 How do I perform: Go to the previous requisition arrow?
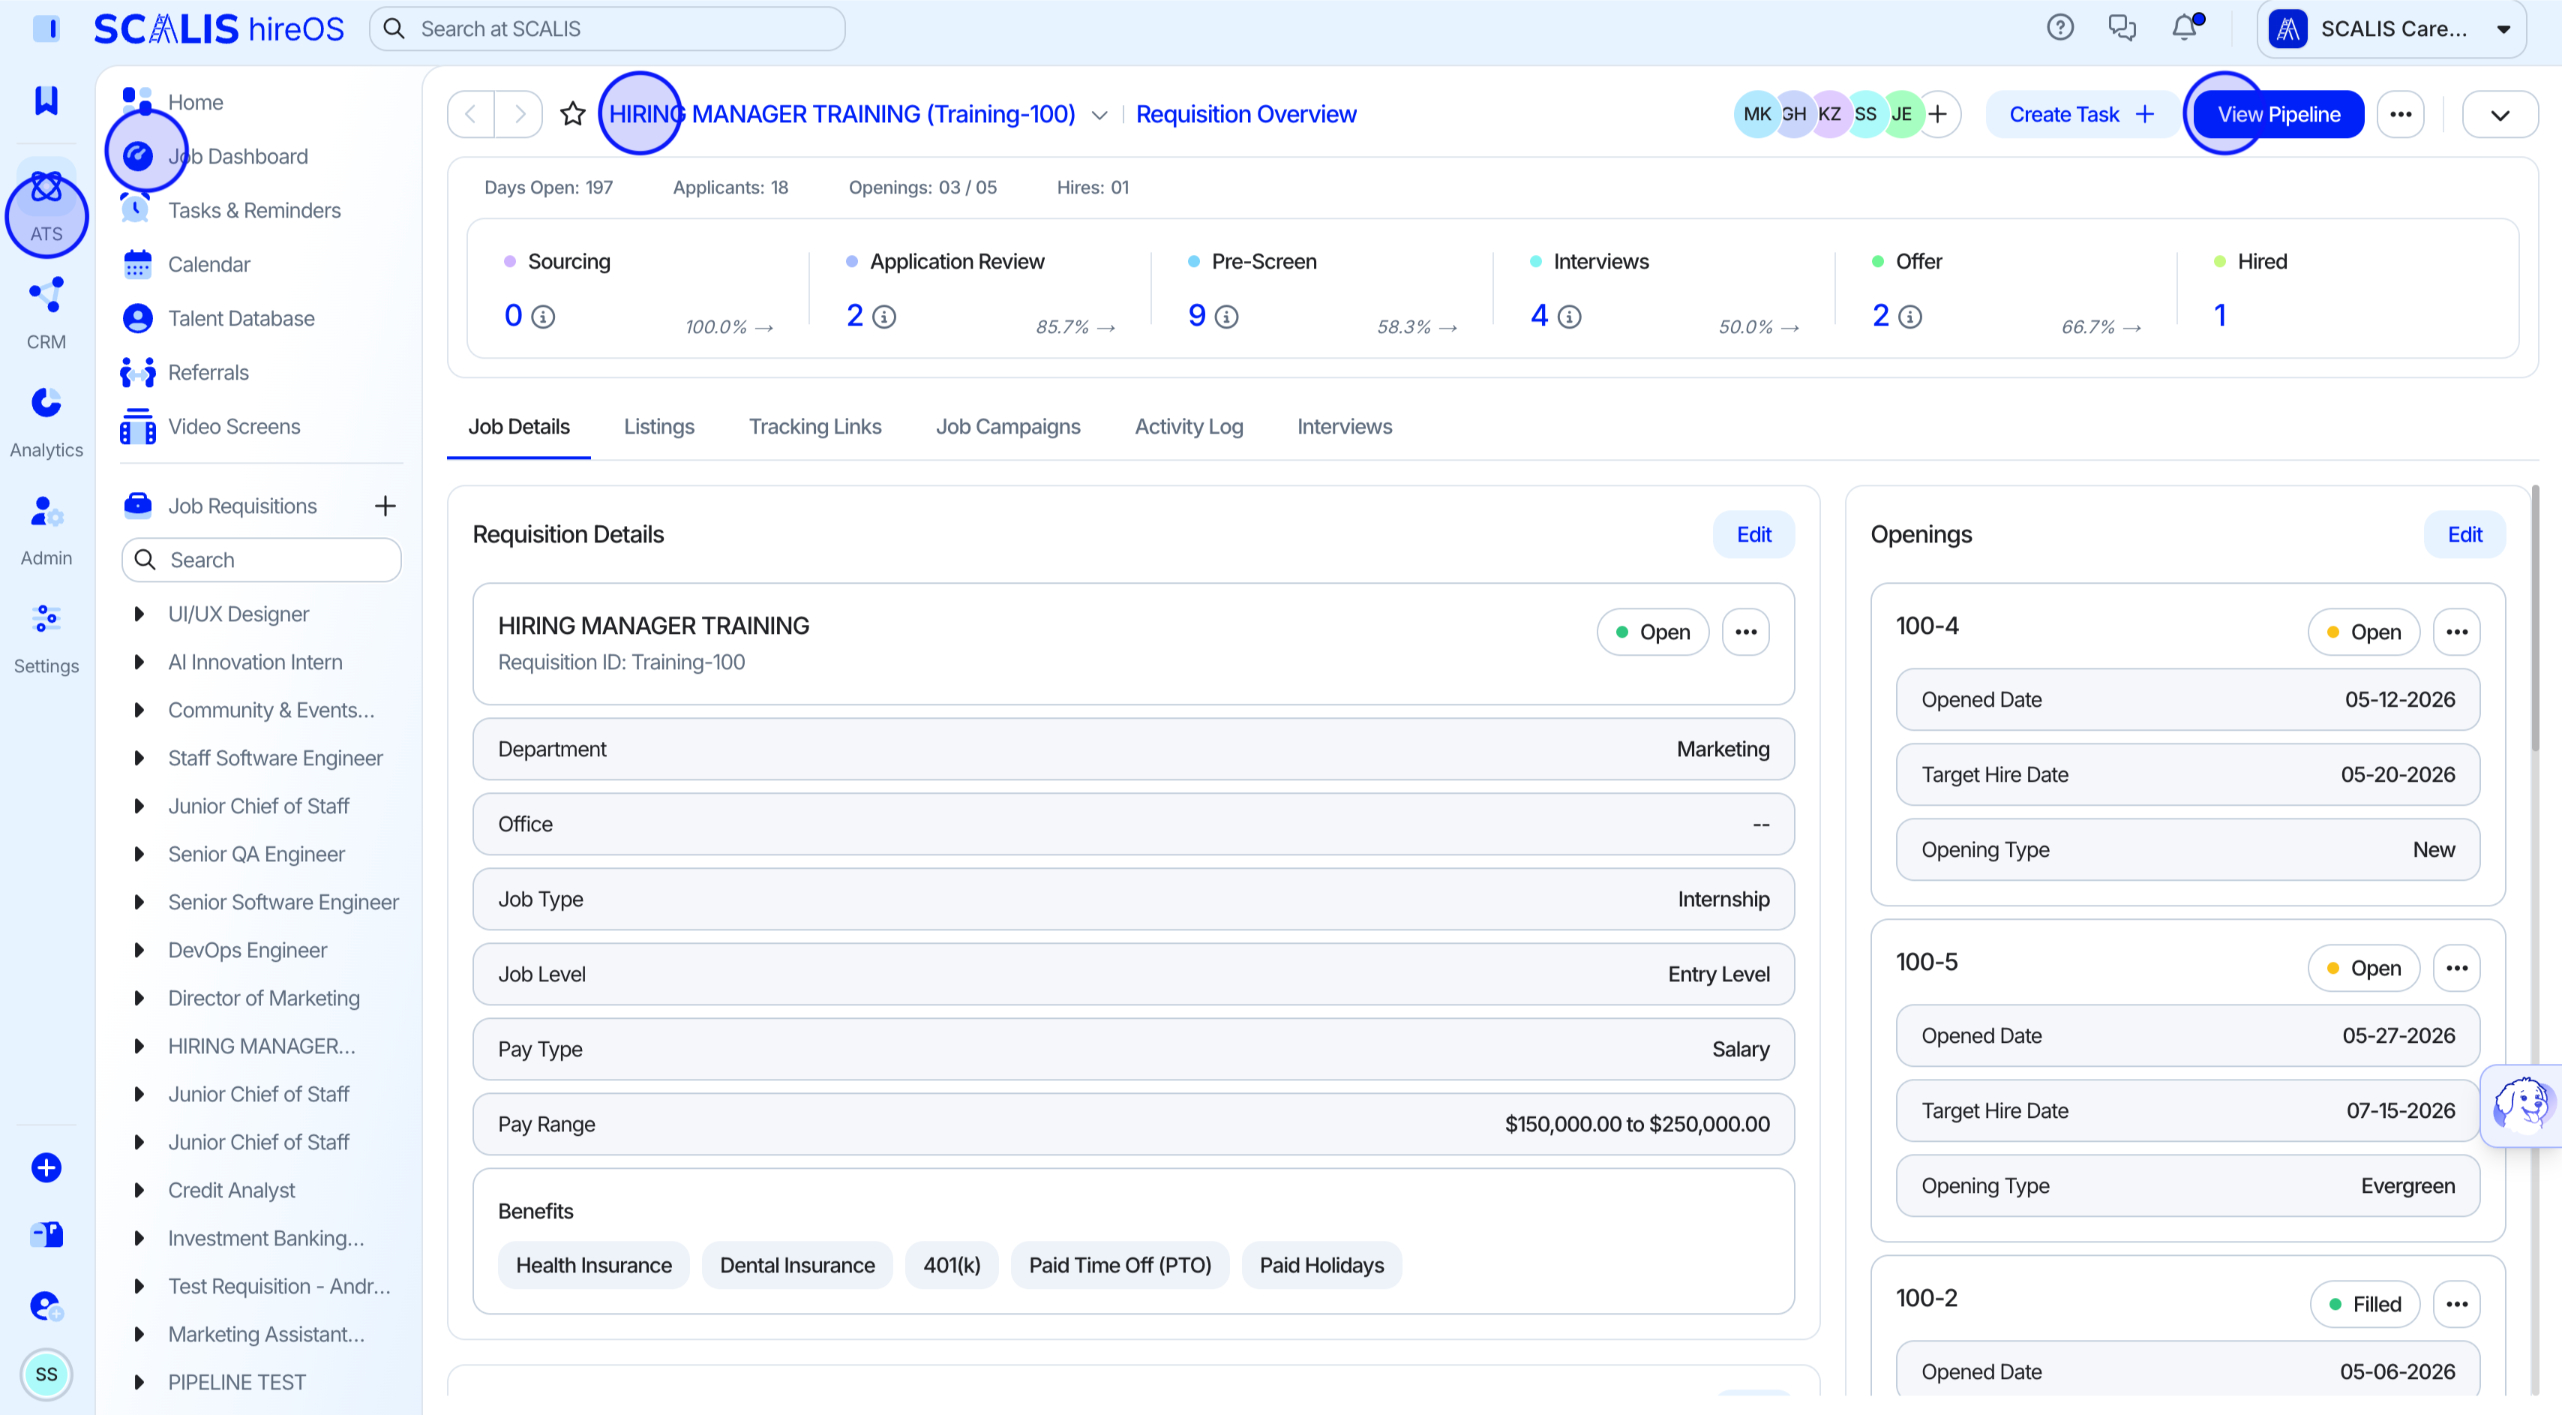click(471, 114)
